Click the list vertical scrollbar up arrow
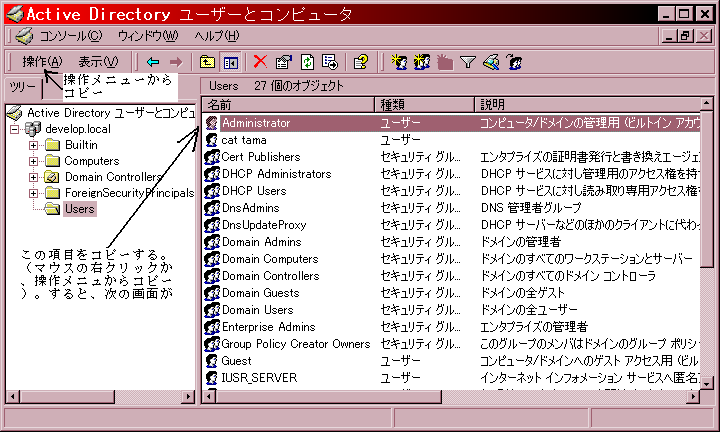720x432 pixels. (706, 103)
